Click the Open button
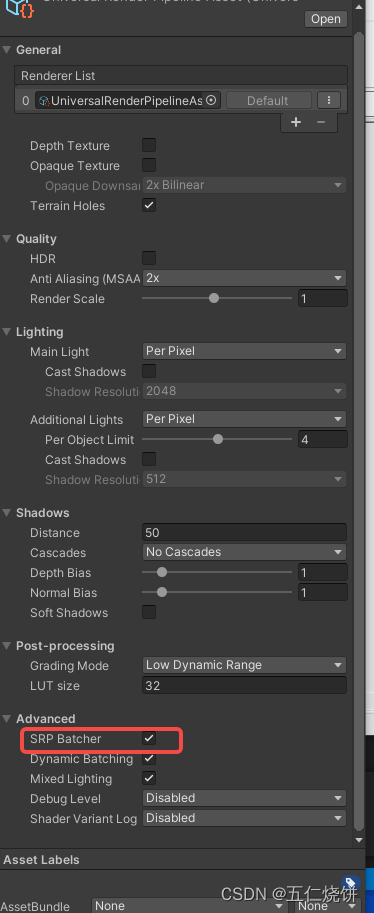 pos(326,19)
